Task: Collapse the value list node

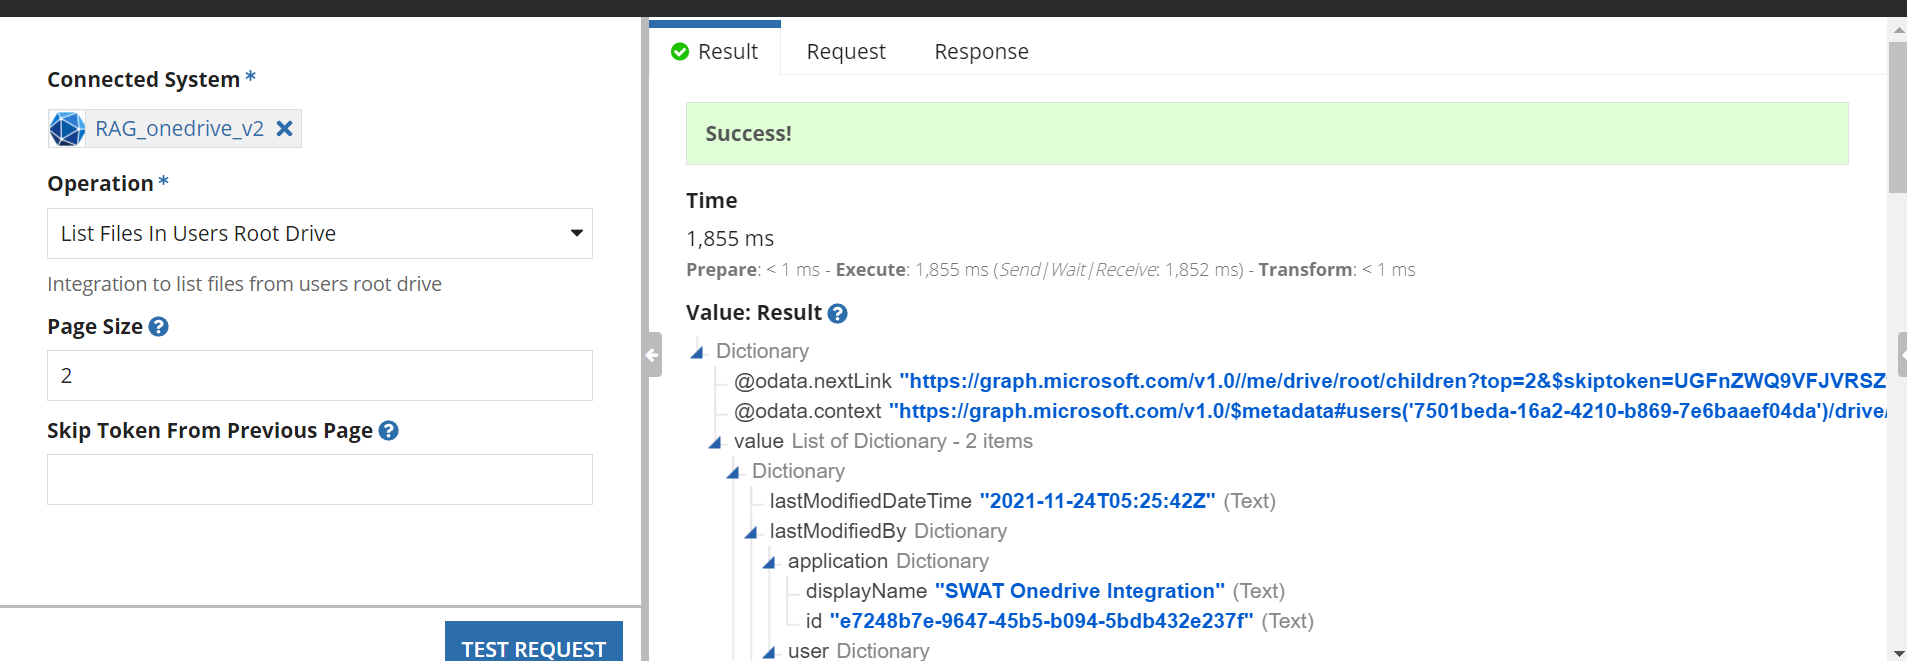Action: (x=715, y=442)
